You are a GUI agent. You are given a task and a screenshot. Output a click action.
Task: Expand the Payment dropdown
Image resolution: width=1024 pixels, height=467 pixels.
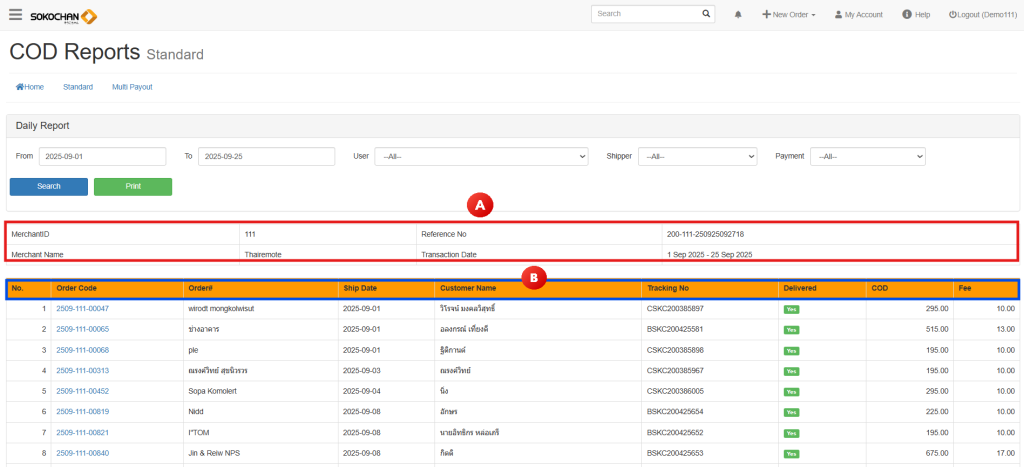[867, 157]
